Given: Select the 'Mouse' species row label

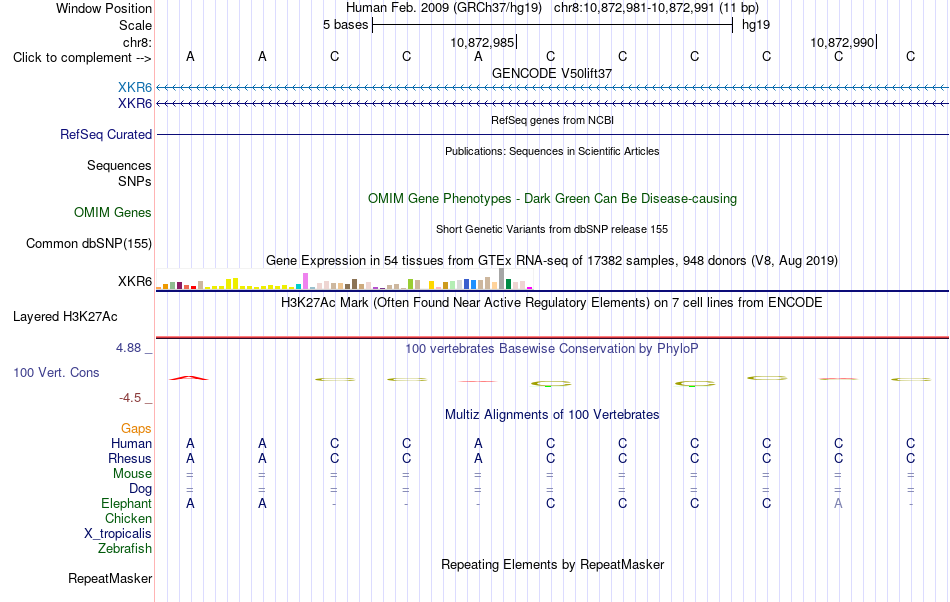Looking at the screenshot, I should tap(132, 474).
